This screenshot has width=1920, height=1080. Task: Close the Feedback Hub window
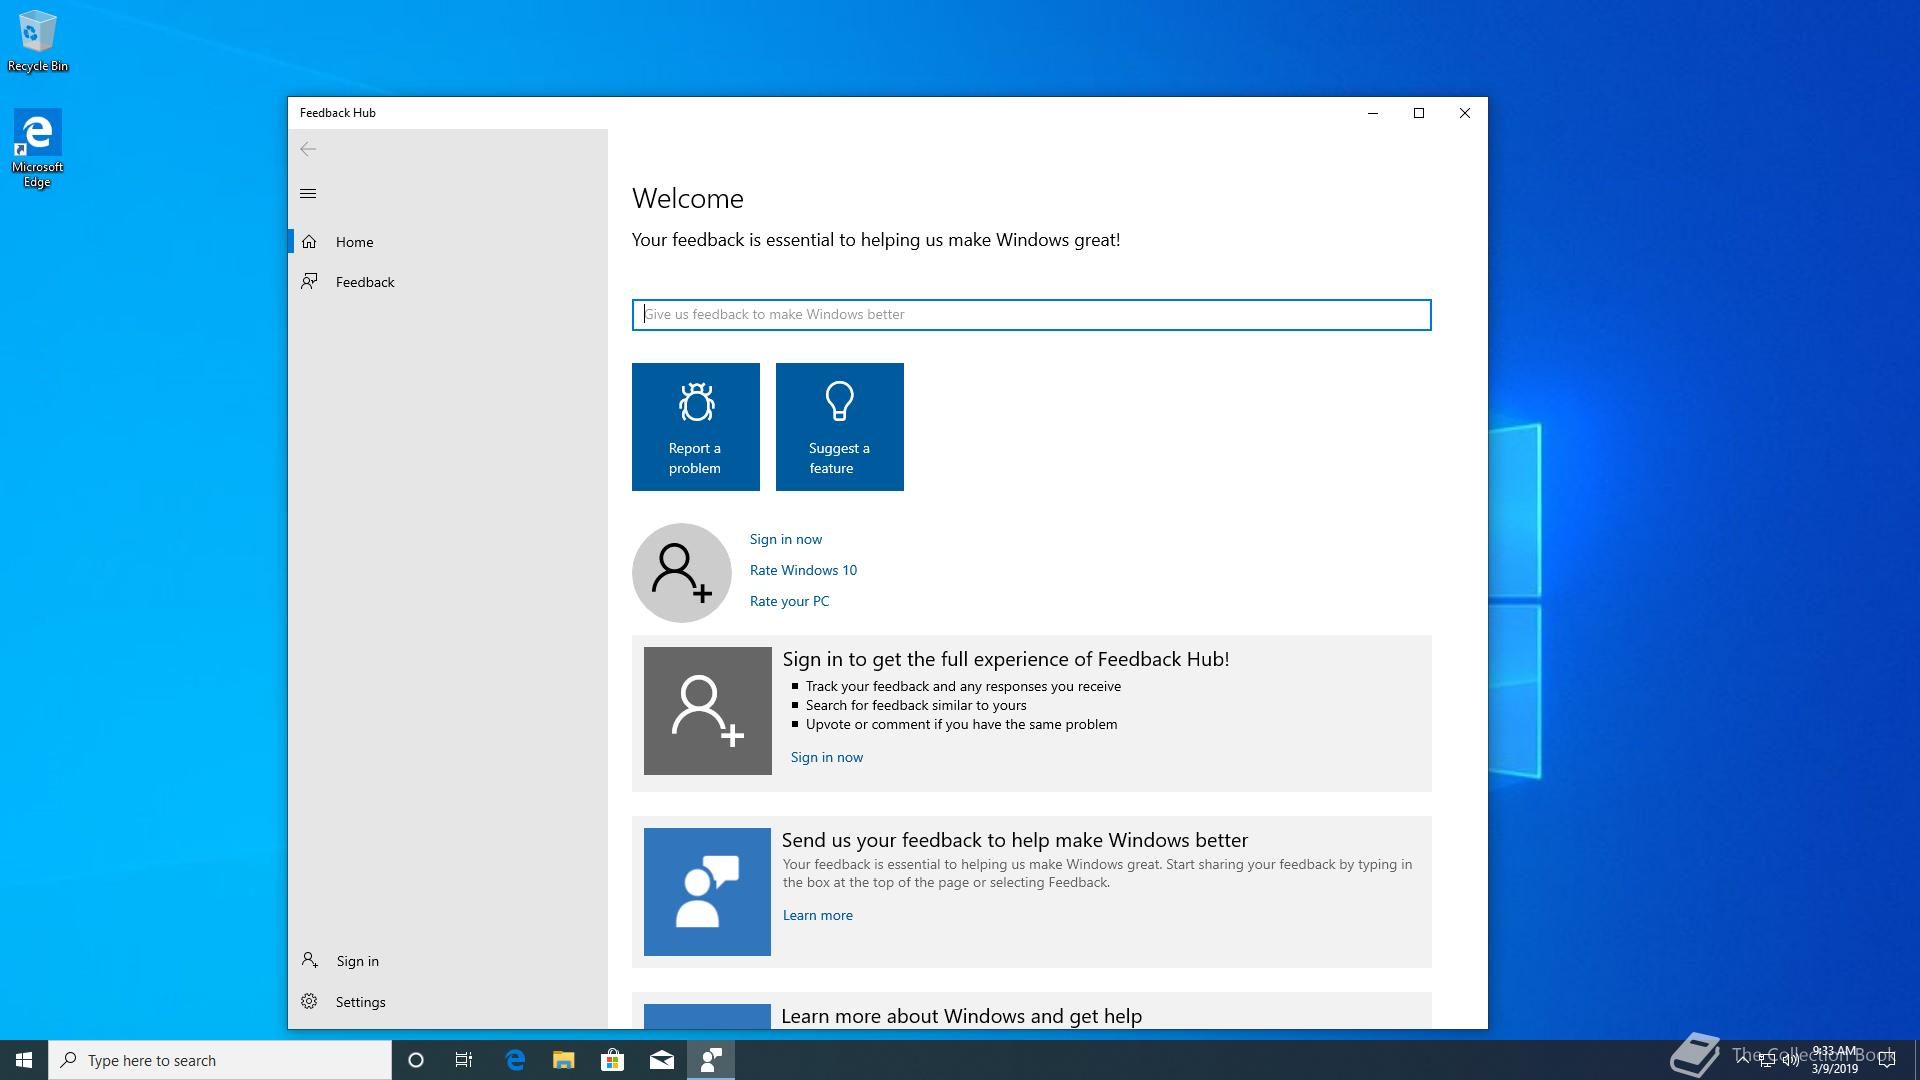click(1465, 113)
